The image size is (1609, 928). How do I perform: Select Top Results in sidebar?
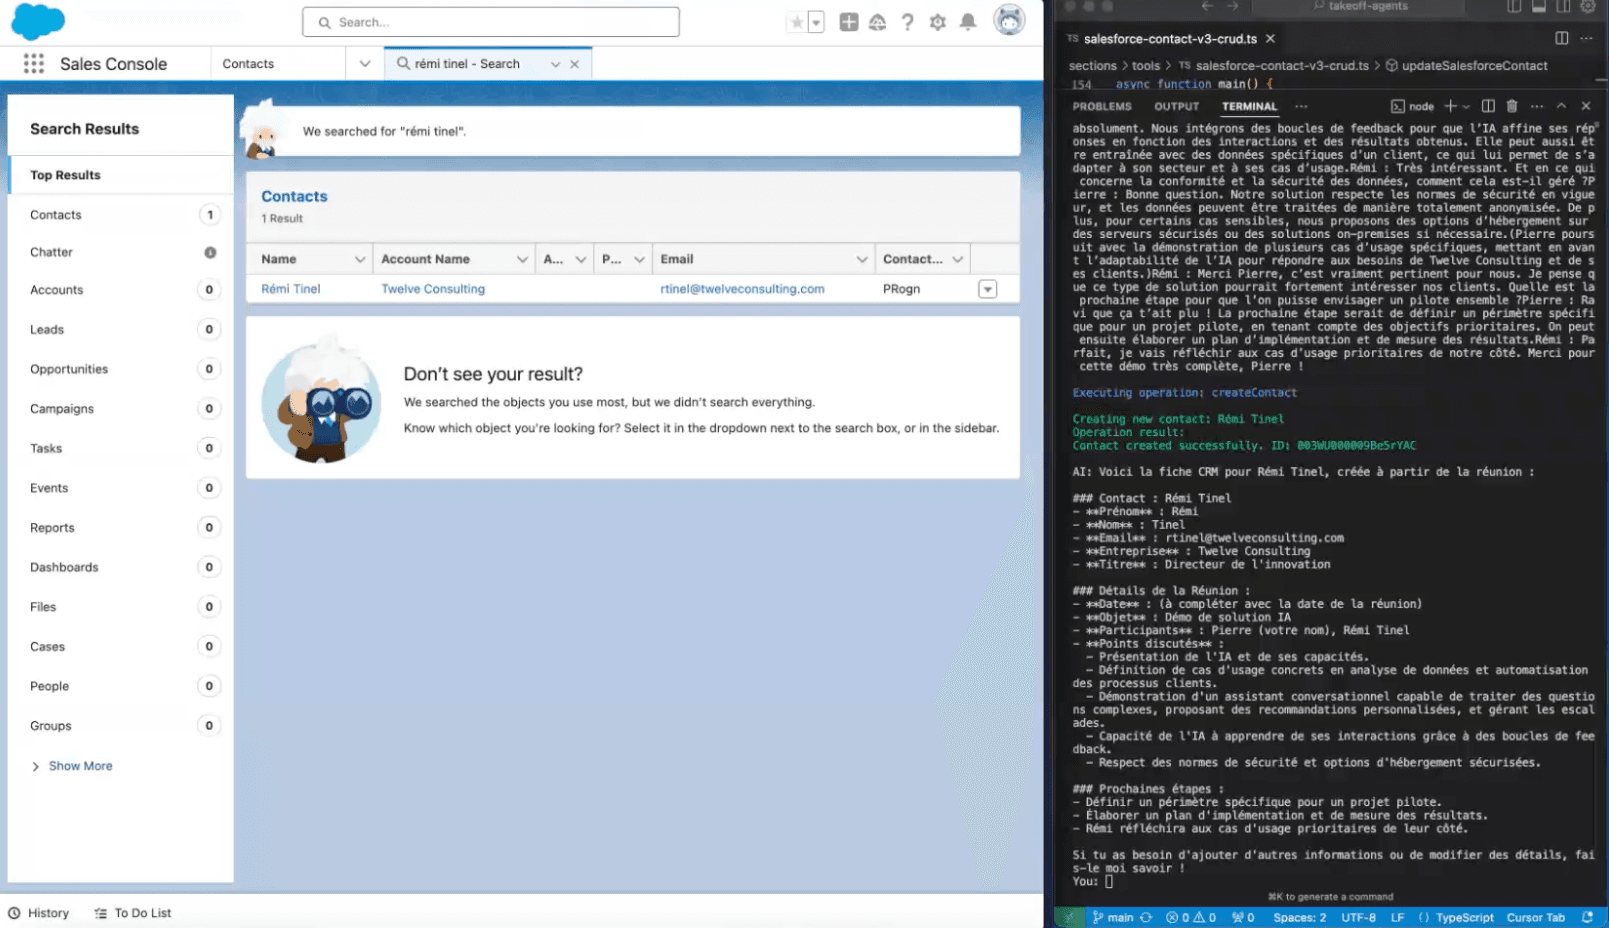point(120,175)
